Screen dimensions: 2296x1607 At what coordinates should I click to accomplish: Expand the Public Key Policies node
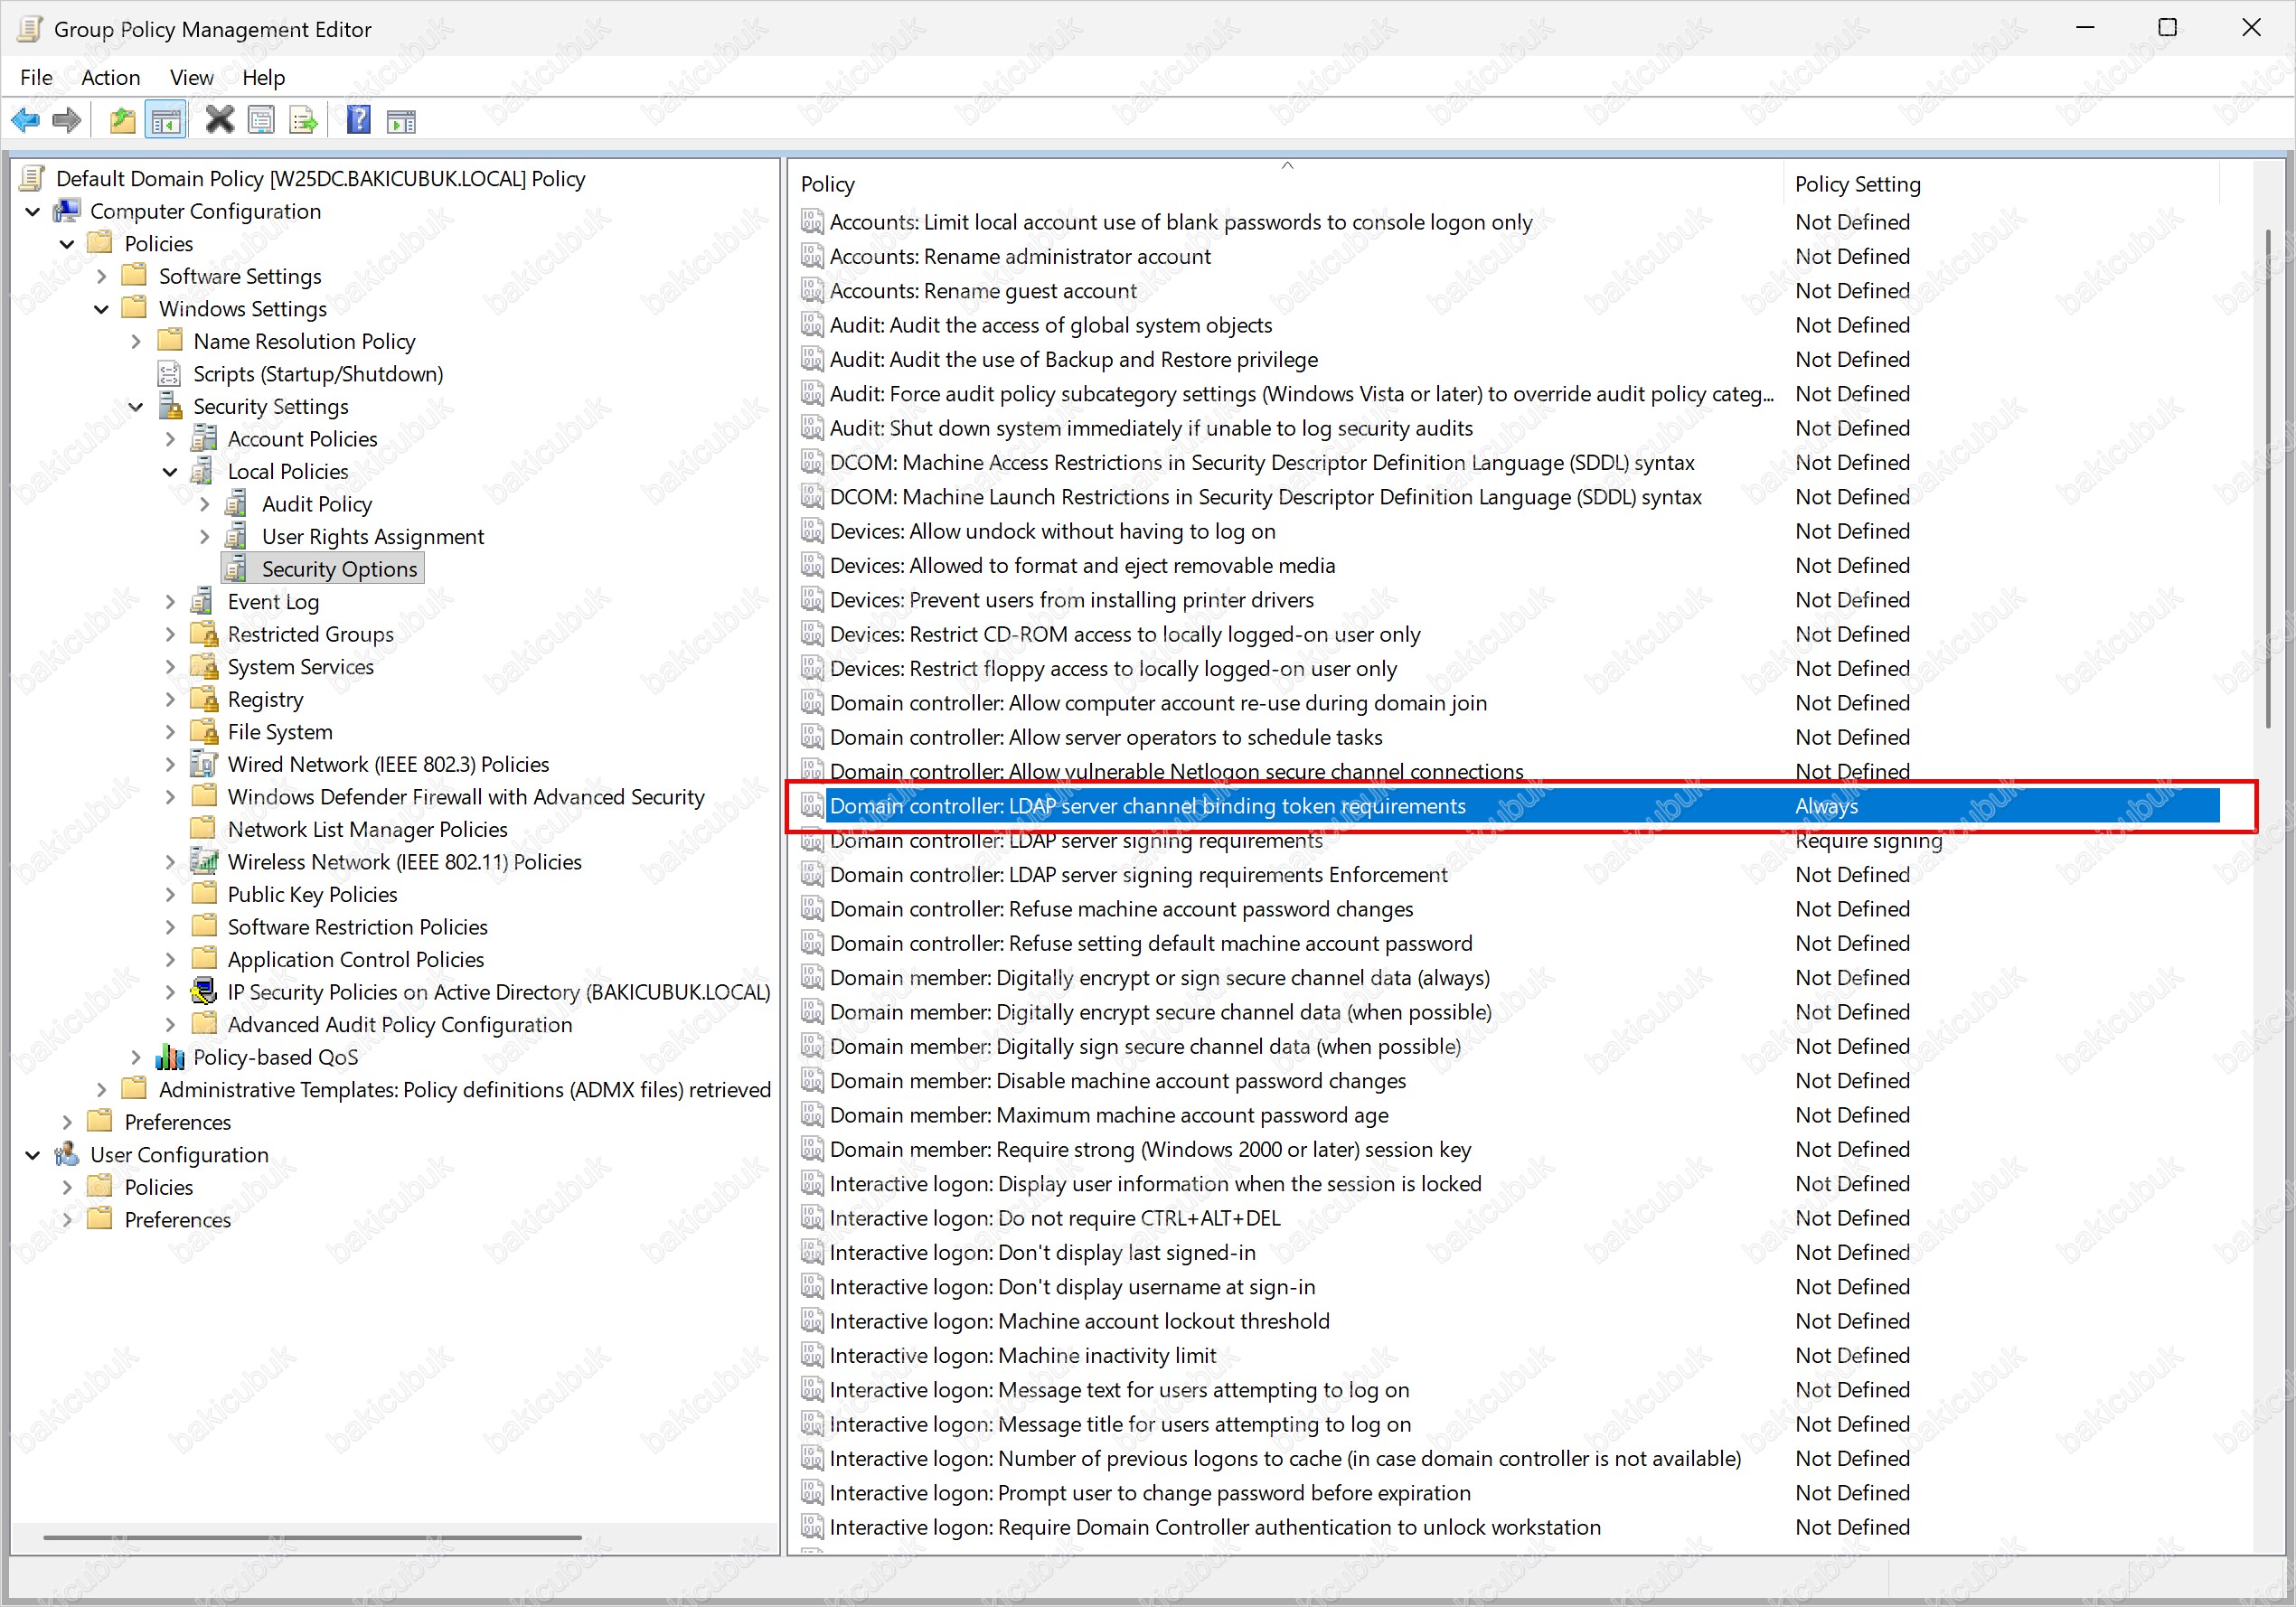pyautogui.click(x=170, y=894)
